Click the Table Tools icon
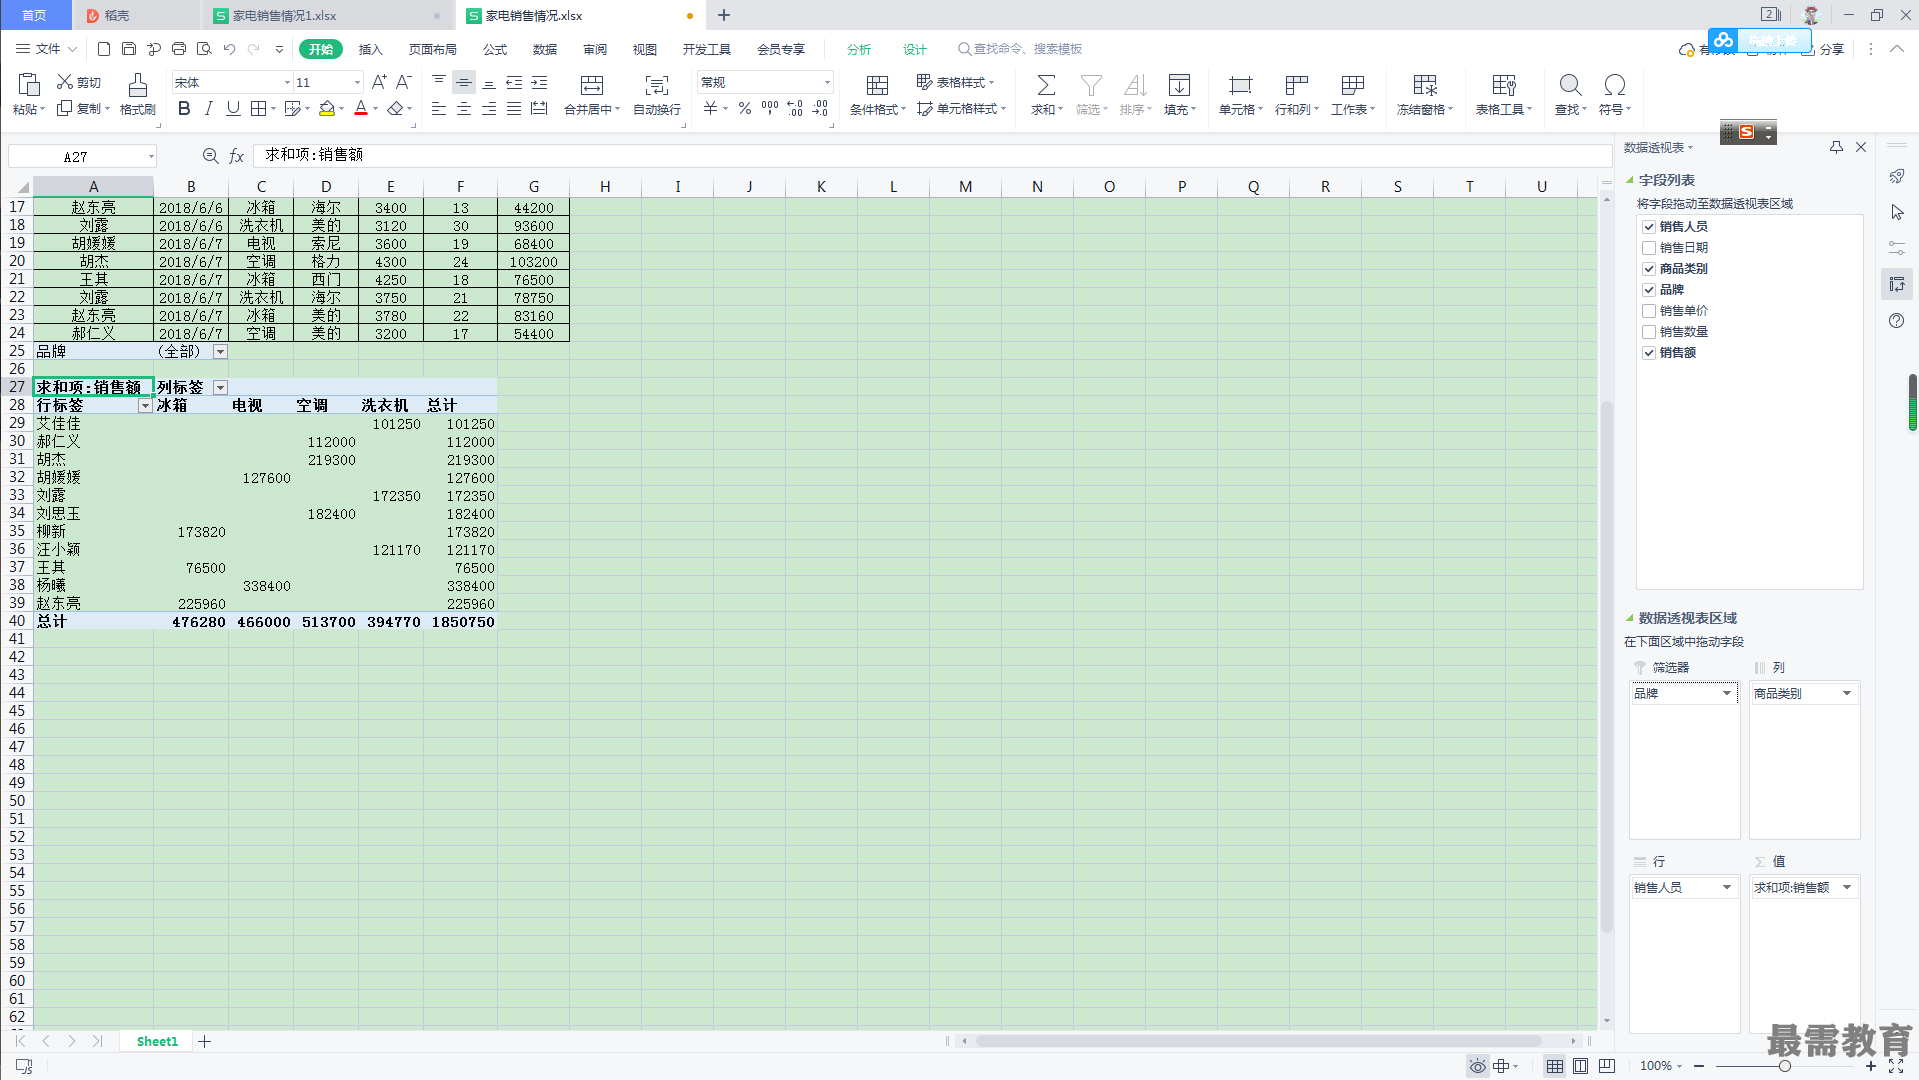 (1504, 85)
